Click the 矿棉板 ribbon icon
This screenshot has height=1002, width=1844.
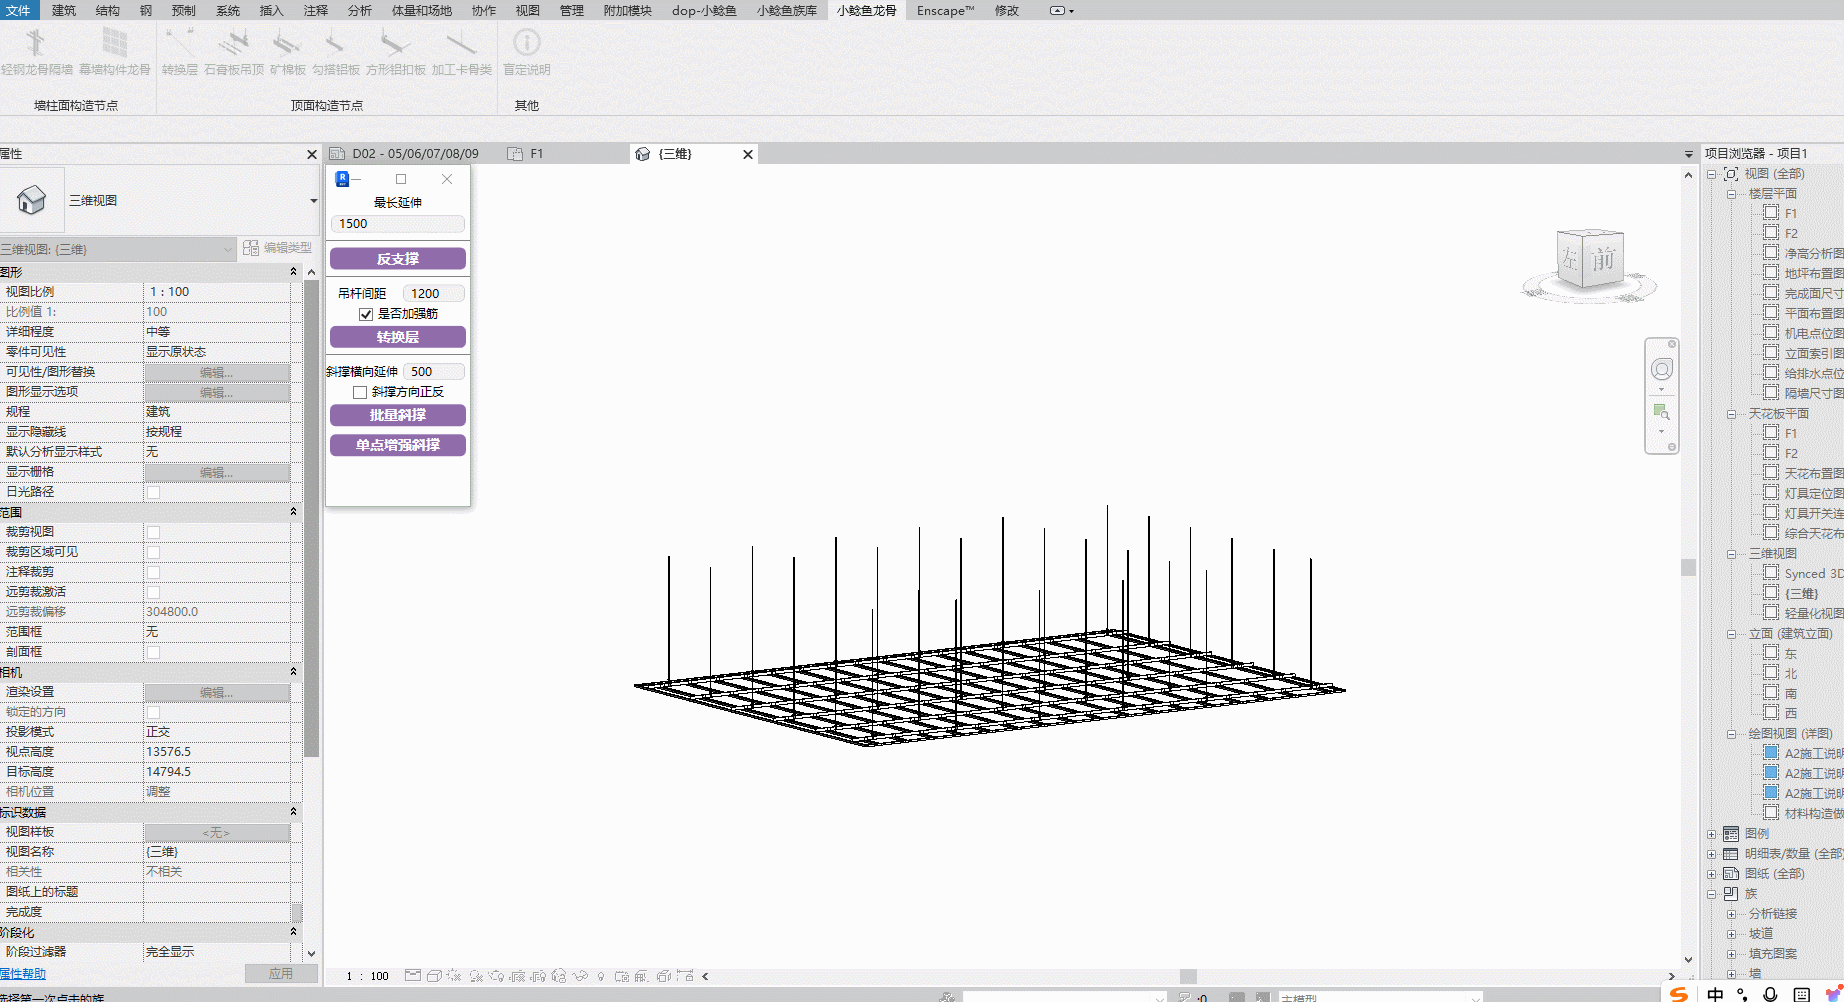[287, 44]
